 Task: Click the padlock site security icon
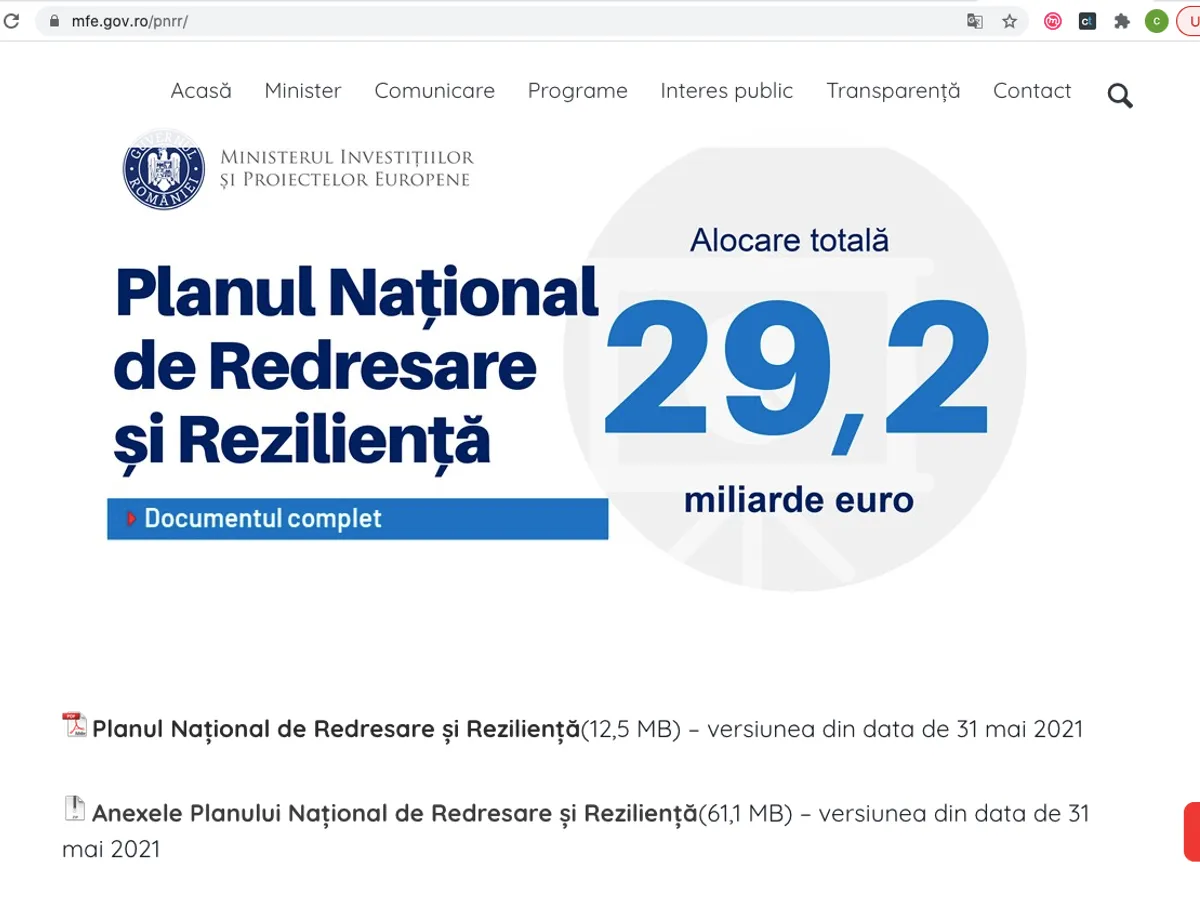[54, 21]
